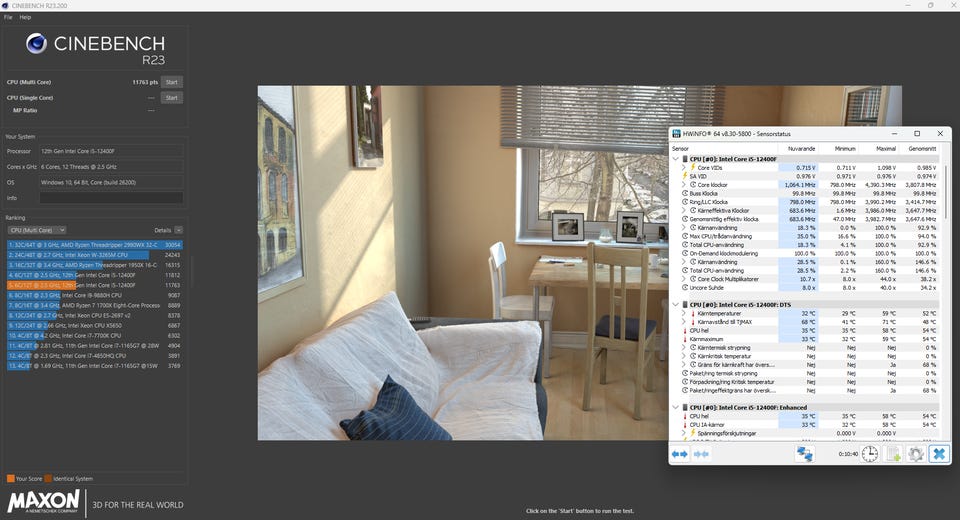Reset the HWiNFO timer clock icon

click(869, 454)
